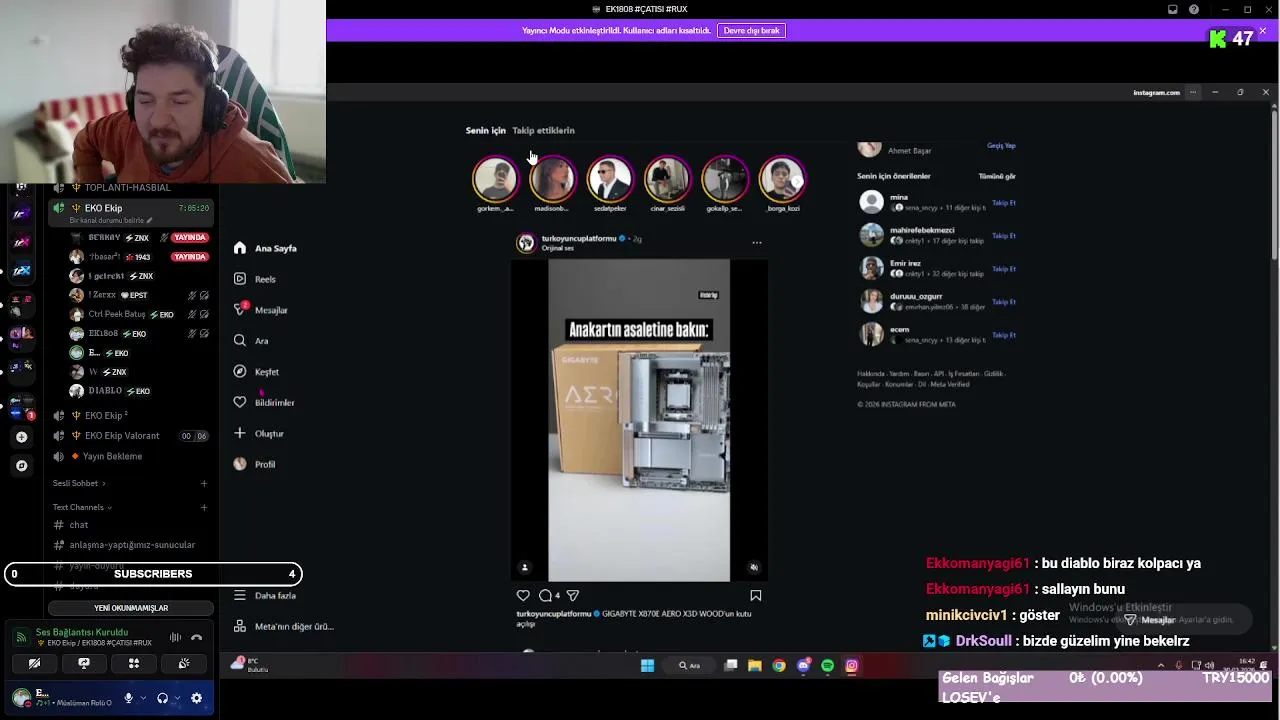Open Bildirimler heart icon
Viewport: 1280px width, 720px height.
click(240, 402)
